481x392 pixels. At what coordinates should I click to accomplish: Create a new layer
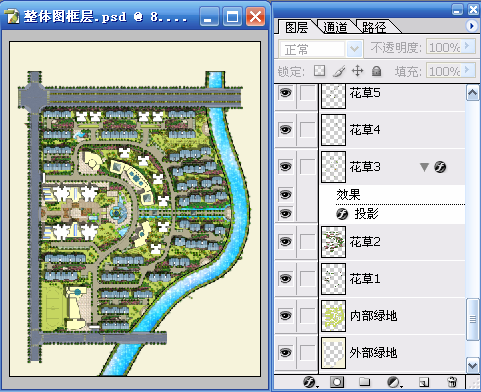click(x=423, y=382)
